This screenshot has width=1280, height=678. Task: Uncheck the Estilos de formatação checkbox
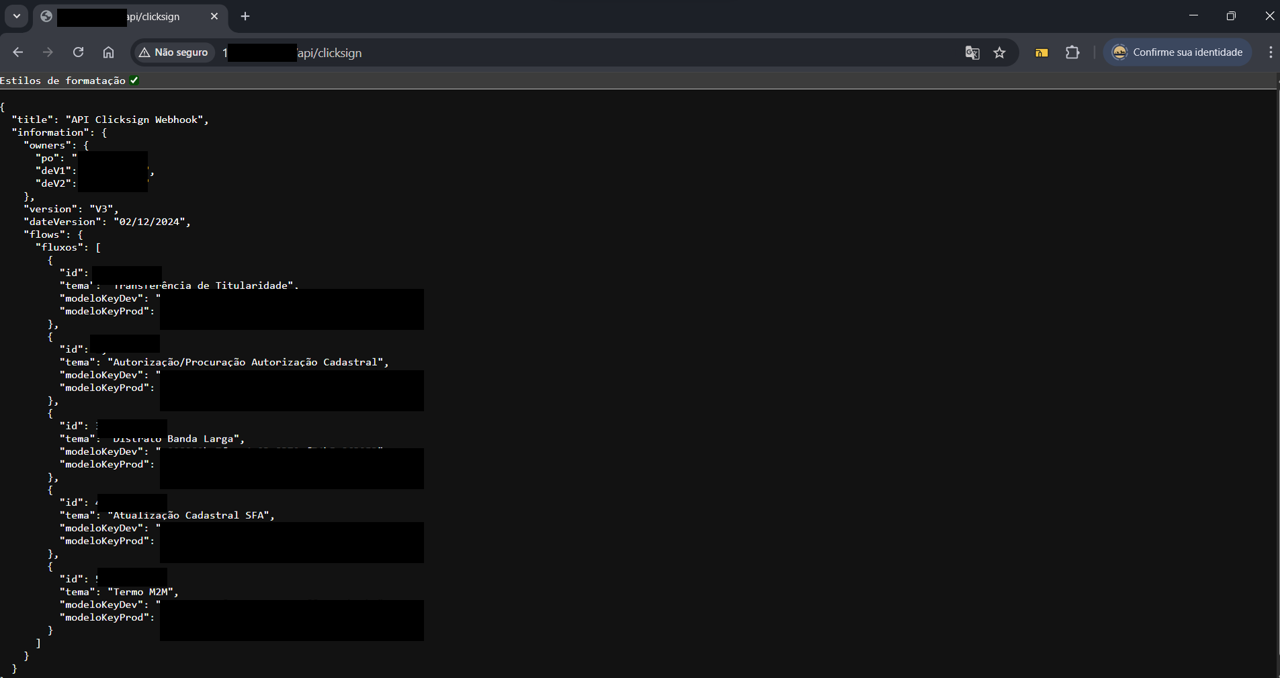pos(134,80)
